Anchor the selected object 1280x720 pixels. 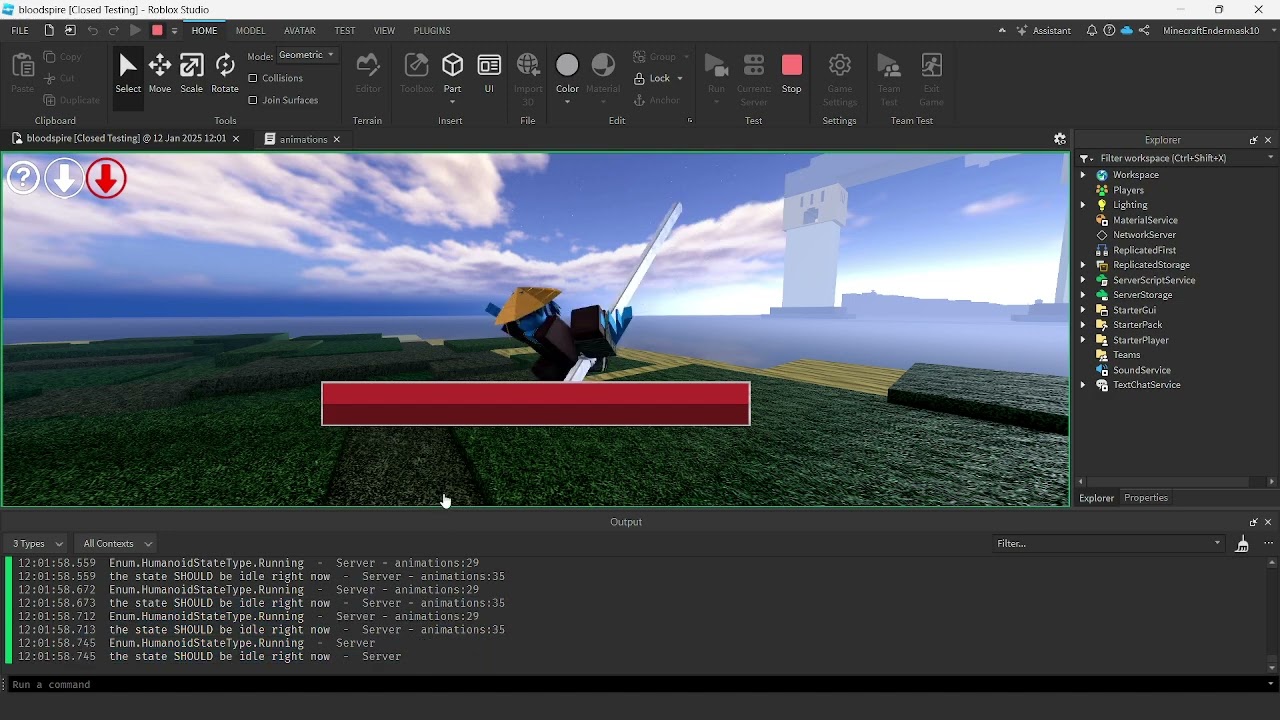tap(657, 100)
